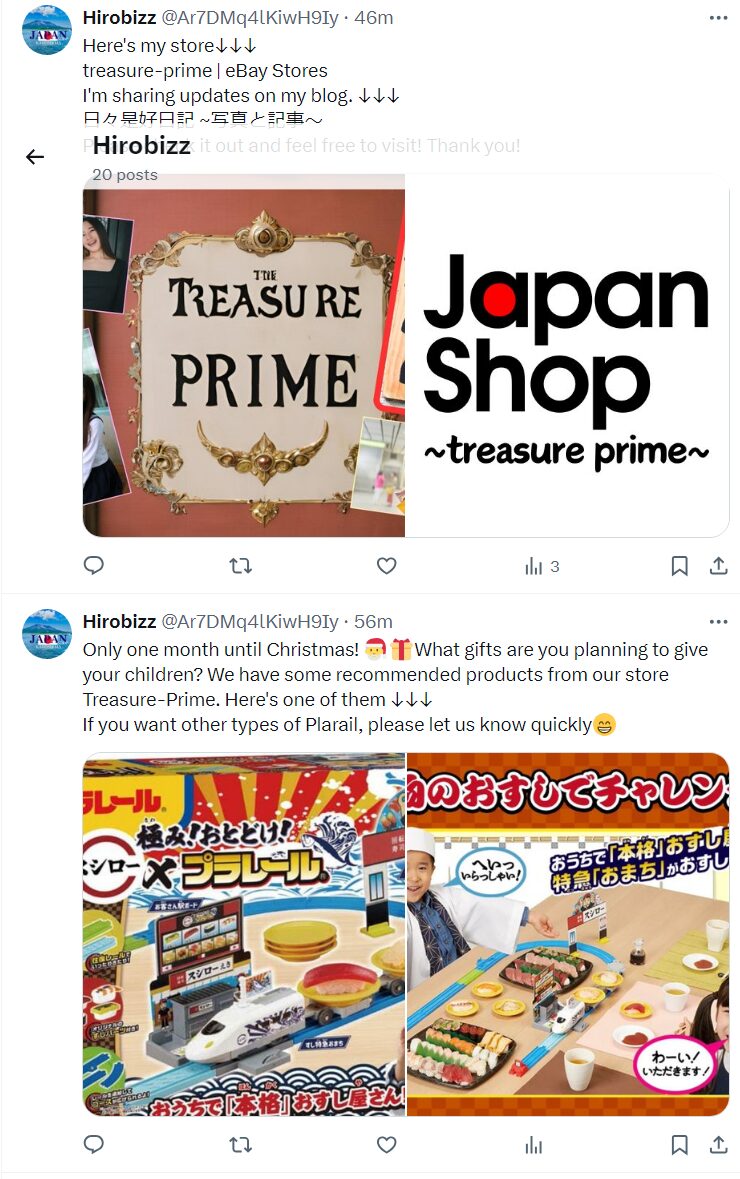Like the first post with Japan Shop image

tap(387, 565)
